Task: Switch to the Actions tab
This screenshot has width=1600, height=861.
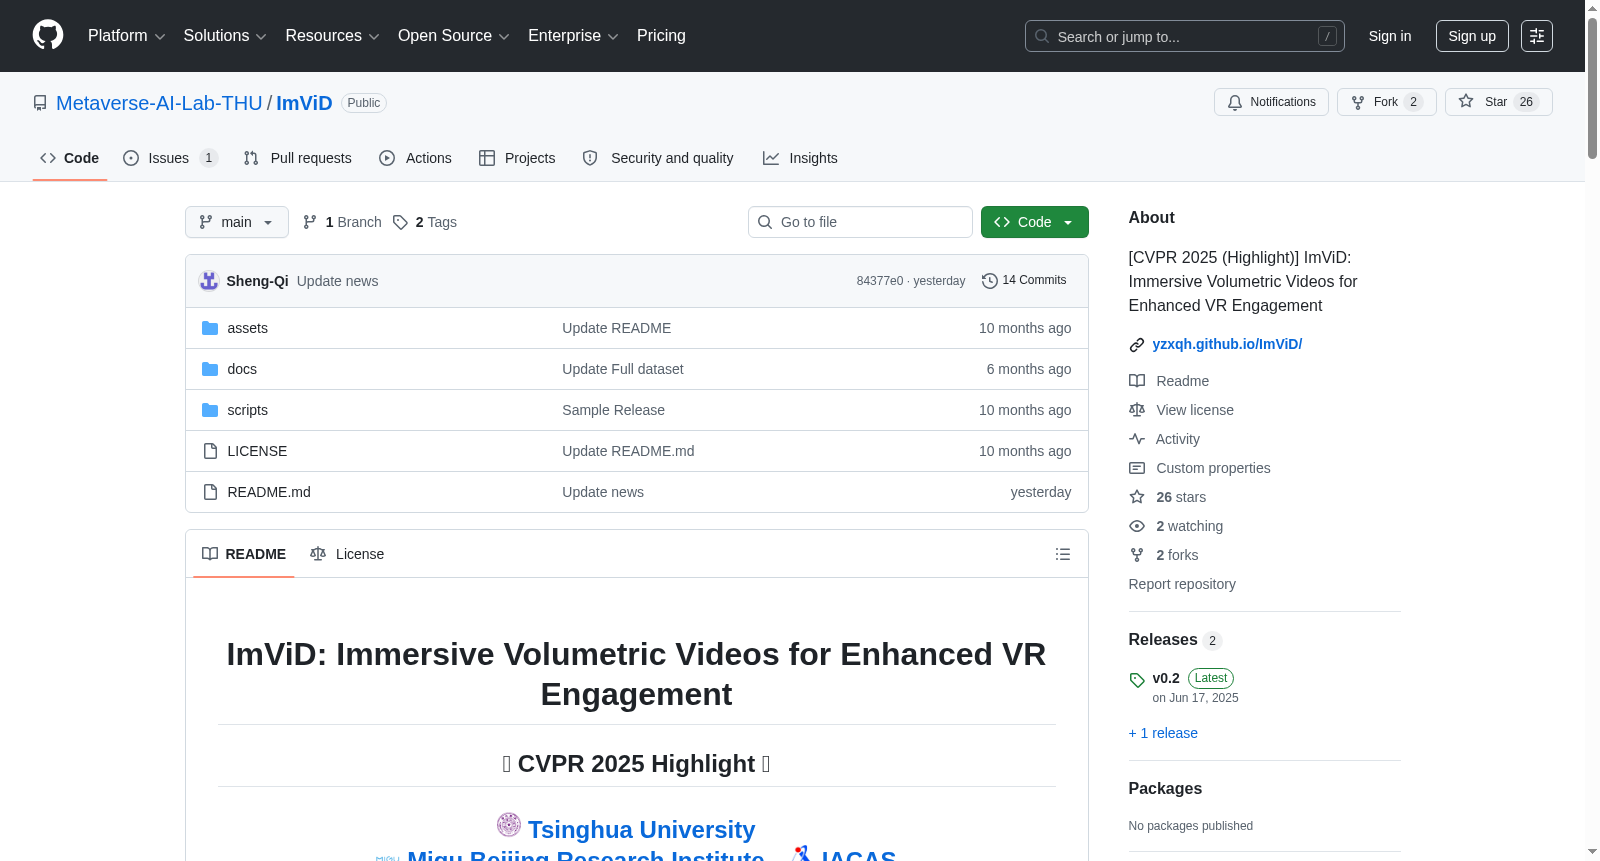Action: [x=416, y=158]
